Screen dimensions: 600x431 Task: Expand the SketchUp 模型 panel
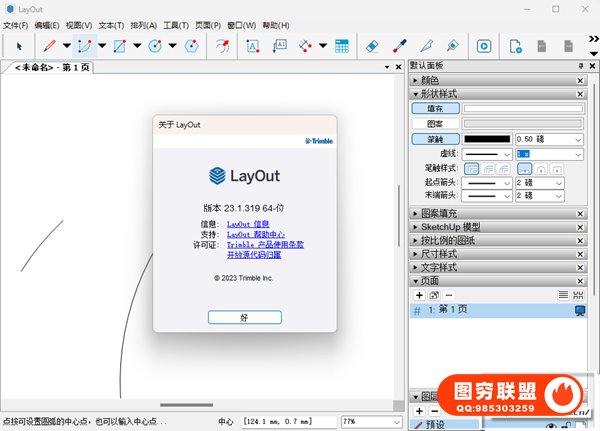(x=451, y=227)
